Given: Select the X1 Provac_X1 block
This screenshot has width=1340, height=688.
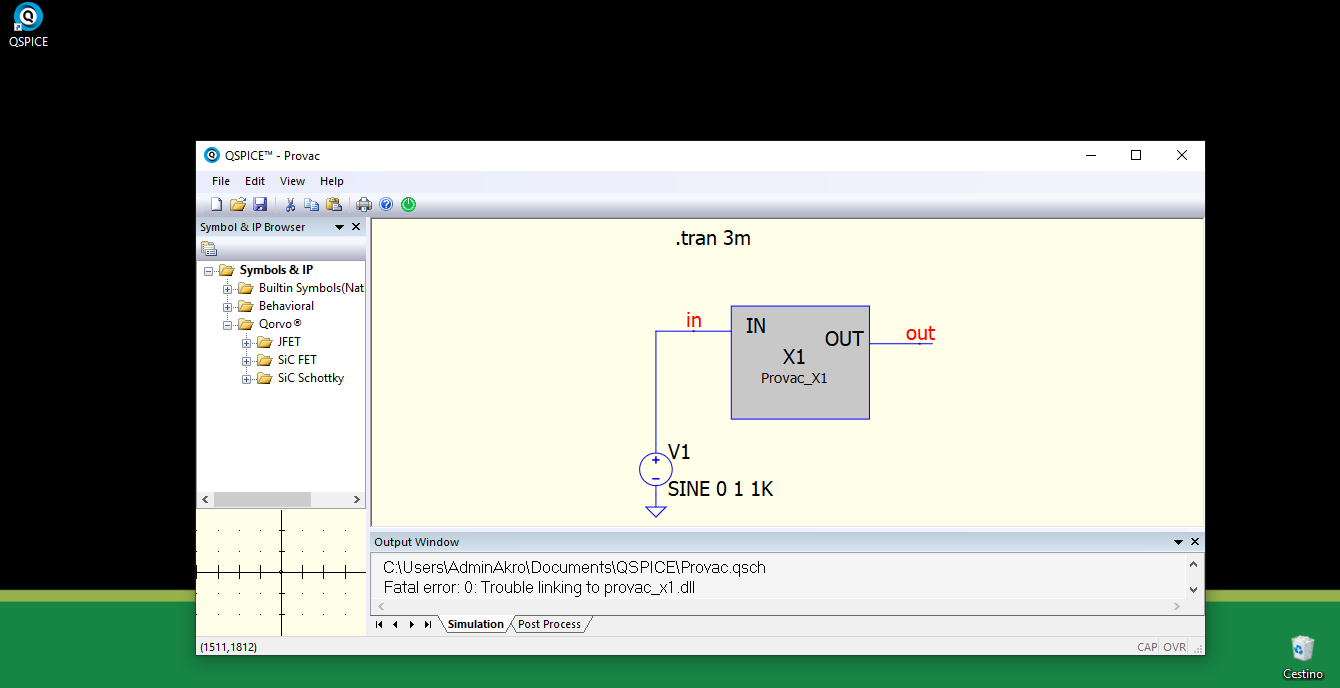Looking at the screenshot, I should pos(800,362).
